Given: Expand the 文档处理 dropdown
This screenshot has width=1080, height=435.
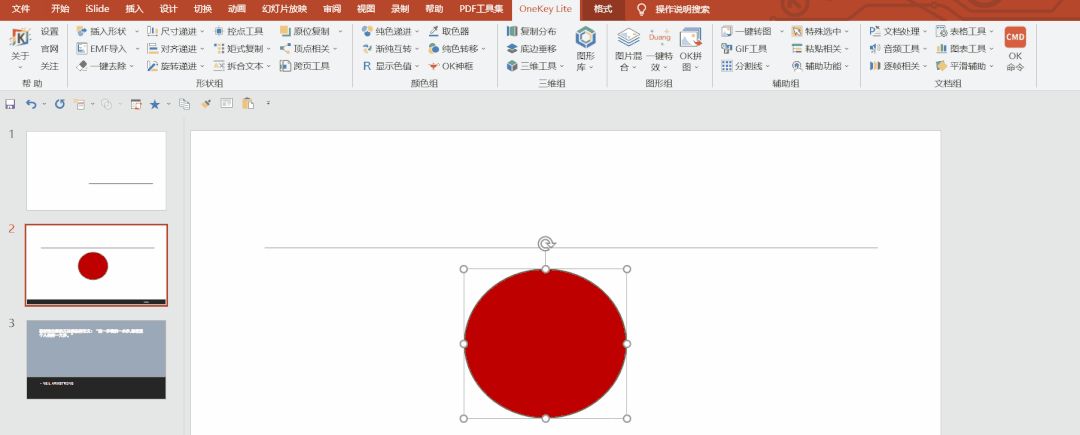Looking at the screenshot, I should pyautogui.click(x=925, y=32).
